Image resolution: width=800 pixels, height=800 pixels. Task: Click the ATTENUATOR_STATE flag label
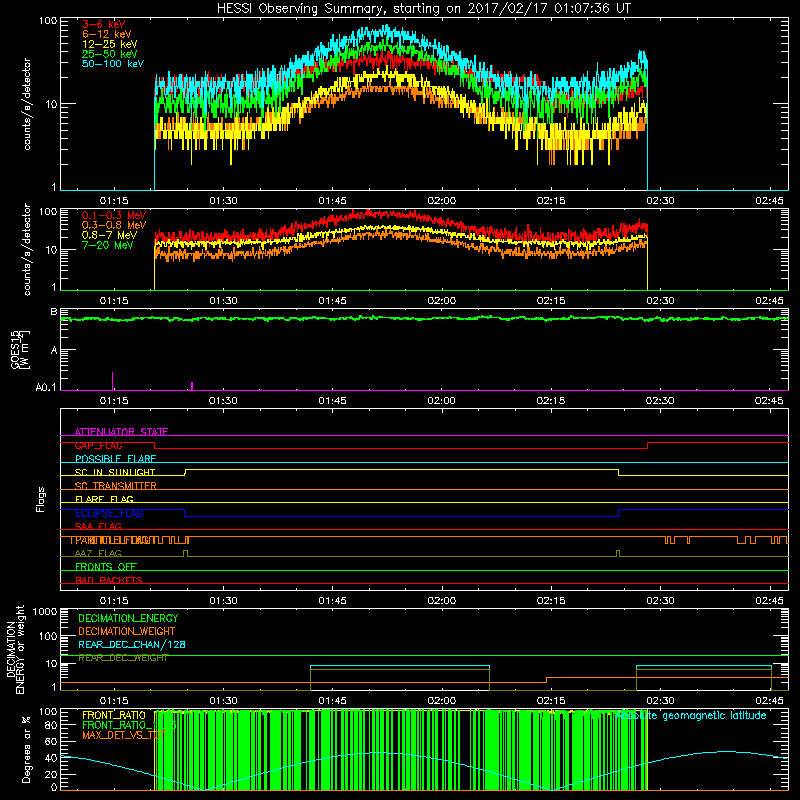[x=121, y=432]
